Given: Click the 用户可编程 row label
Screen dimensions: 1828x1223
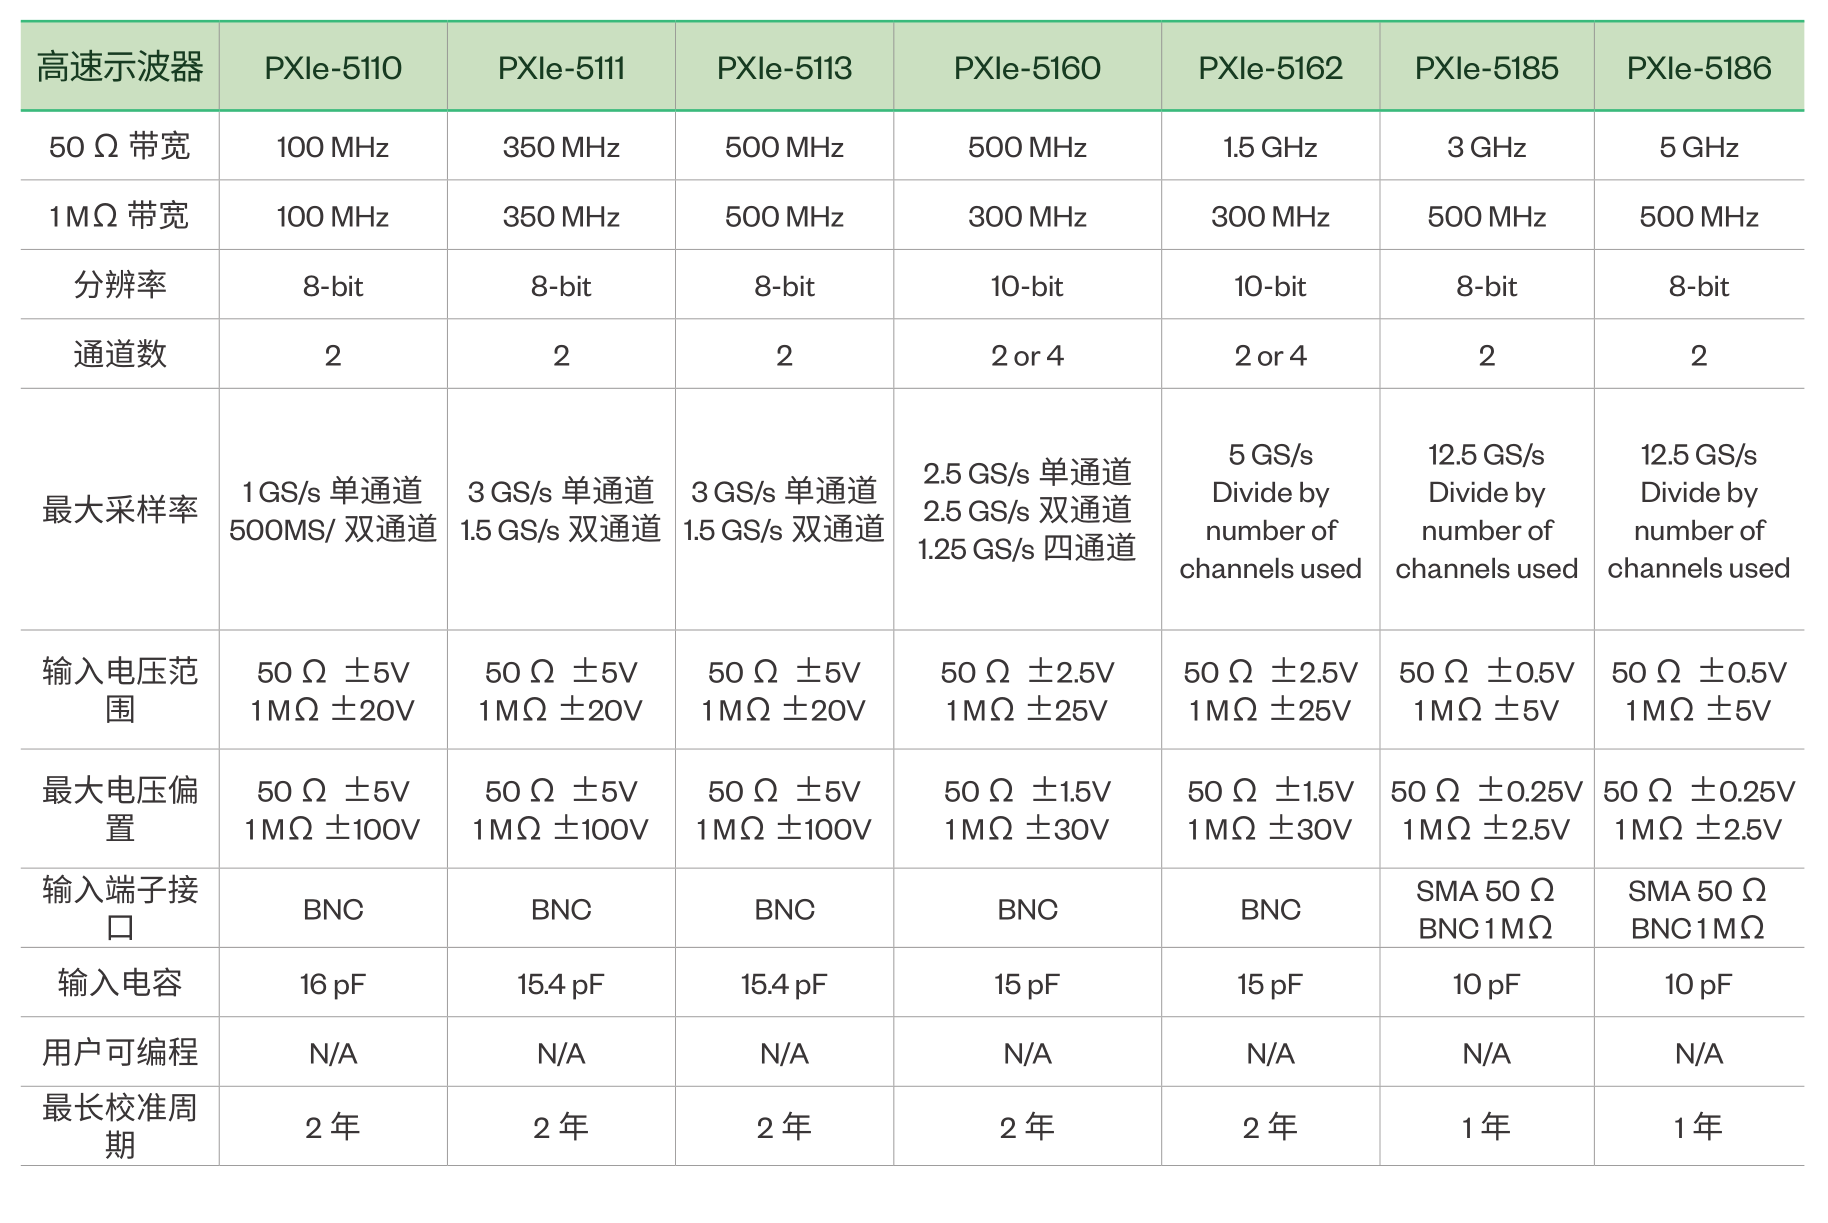Looking at the screenshot, I should [x=120, y=1052].
